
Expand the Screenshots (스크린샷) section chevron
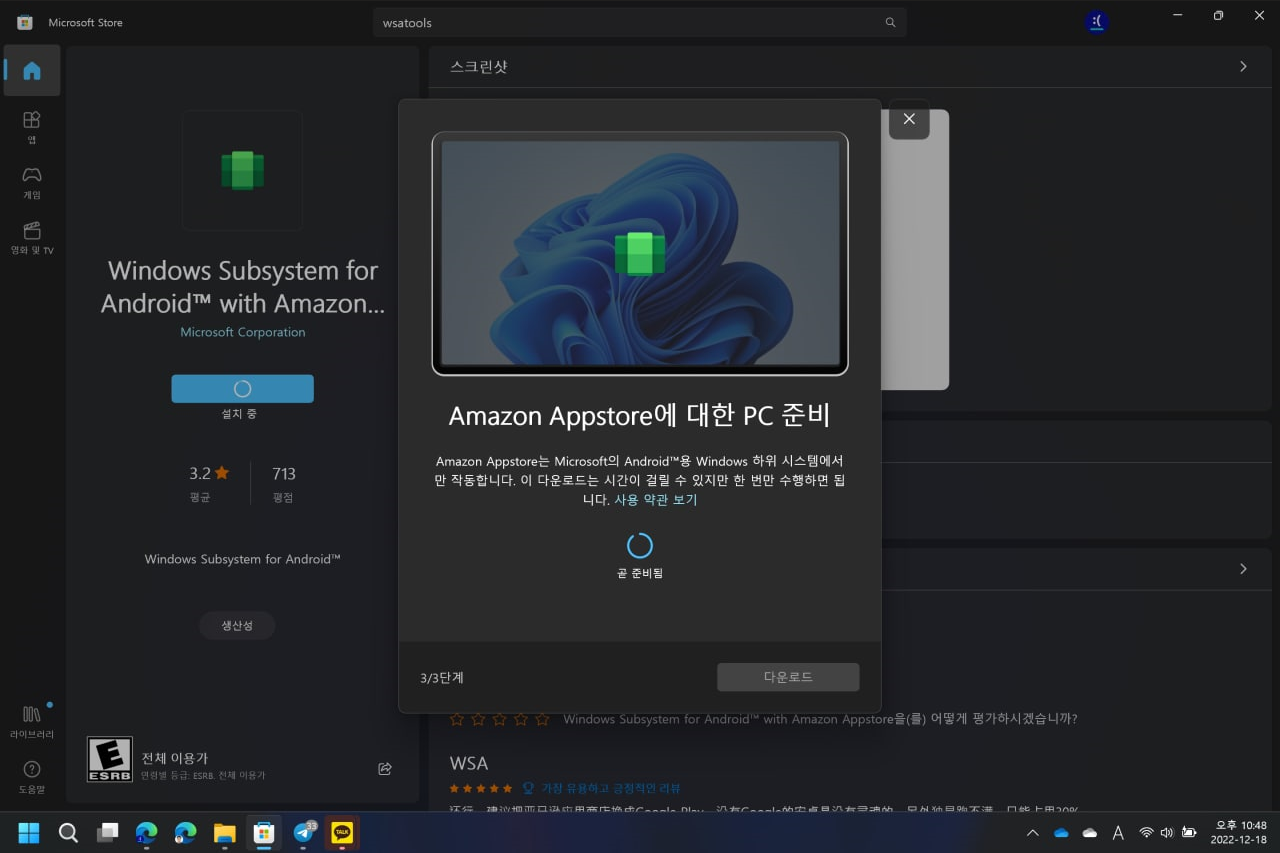click(x=1243, y=66)
